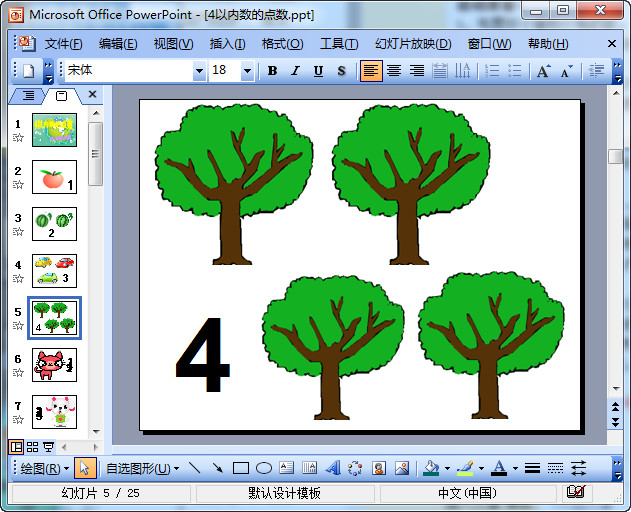Open the 插入(I) menu
631x512 pixels.
coord(227,43)
